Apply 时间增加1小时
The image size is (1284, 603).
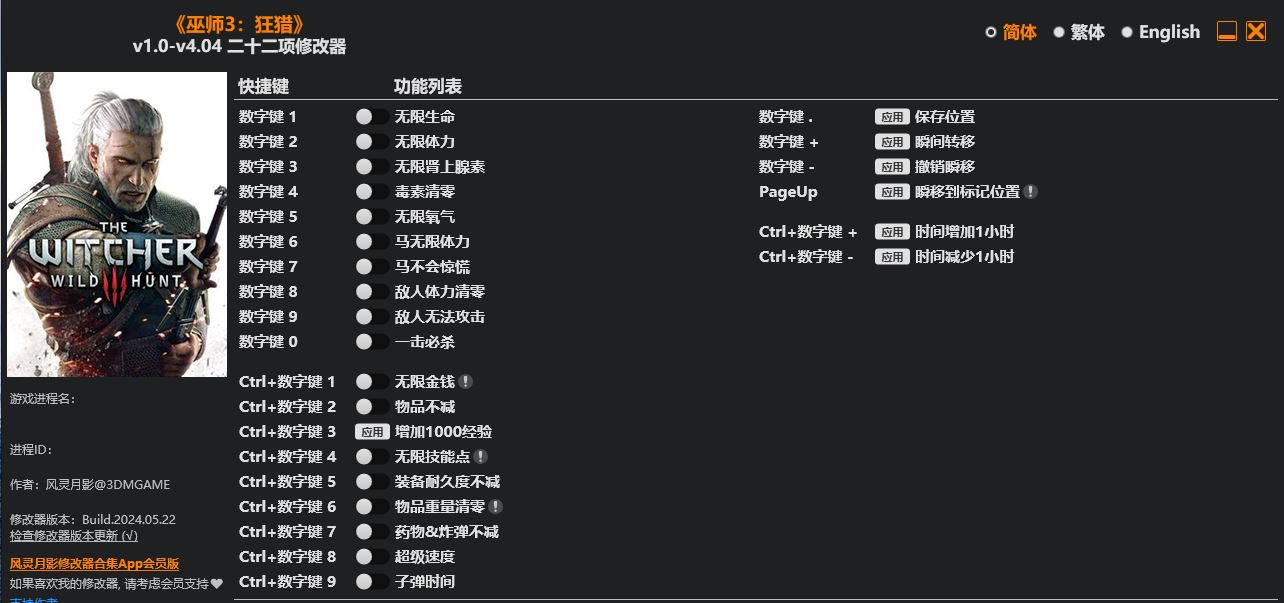(x=892, y=232)
